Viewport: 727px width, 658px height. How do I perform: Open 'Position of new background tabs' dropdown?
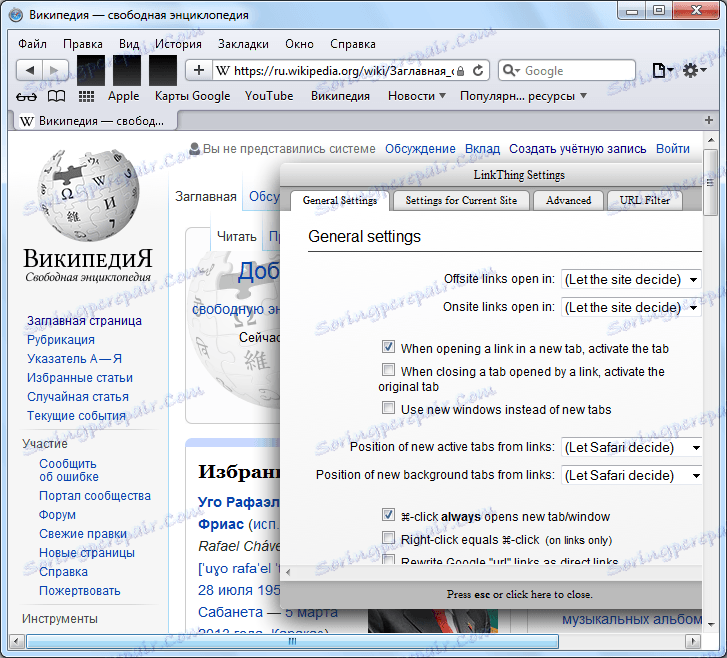[631, 475]
